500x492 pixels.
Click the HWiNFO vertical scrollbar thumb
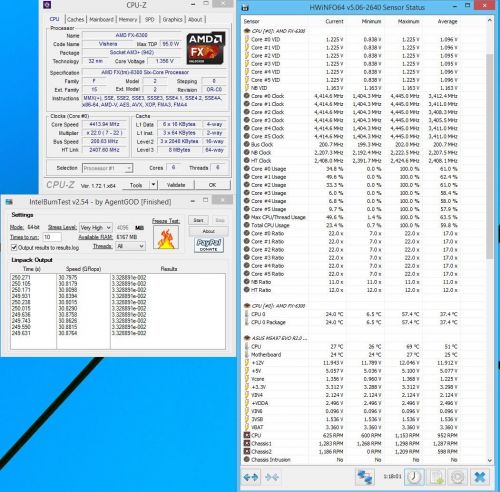point(489,156)
